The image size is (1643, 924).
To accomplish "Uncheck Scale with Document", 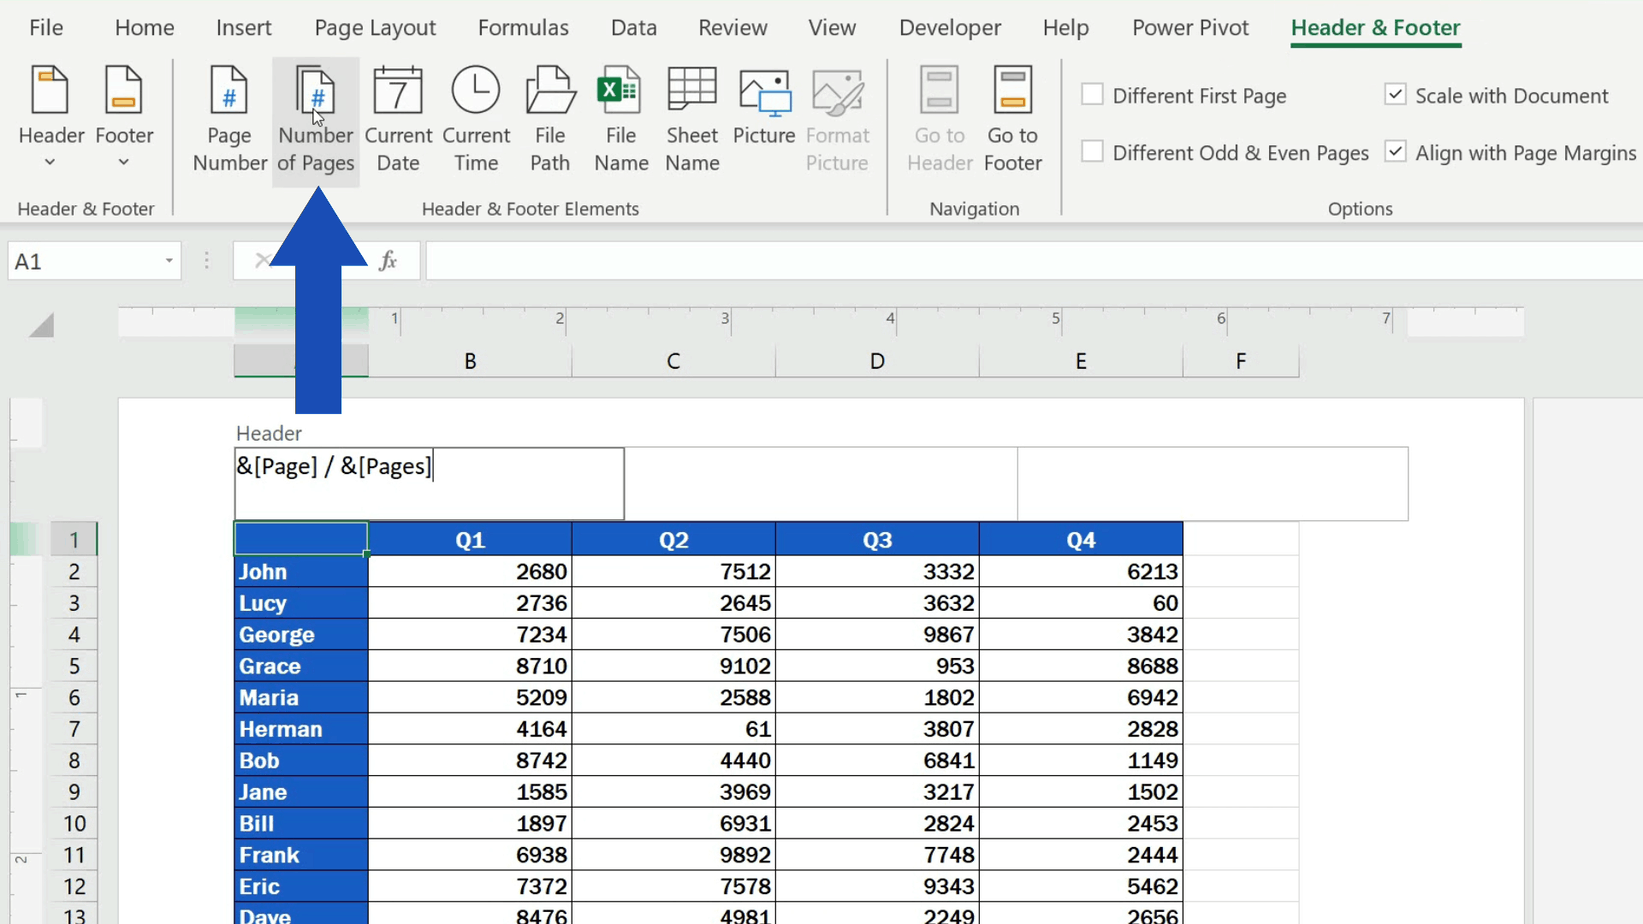I will point(1496,96).
